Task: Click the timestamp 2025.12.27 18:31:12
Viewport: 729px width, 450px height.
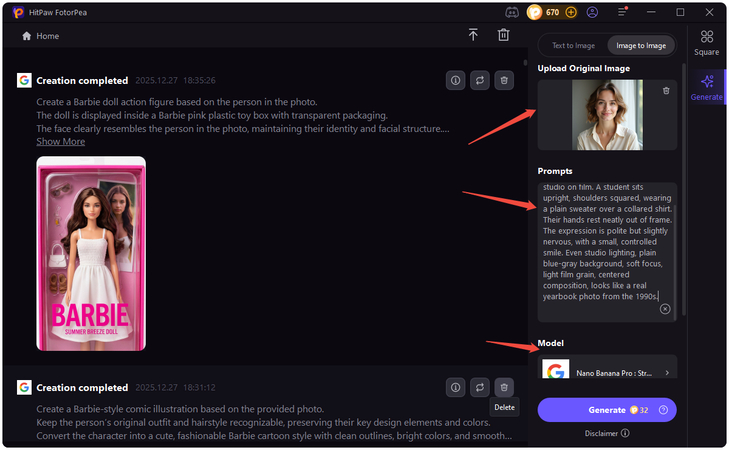Action: (175, 387)
